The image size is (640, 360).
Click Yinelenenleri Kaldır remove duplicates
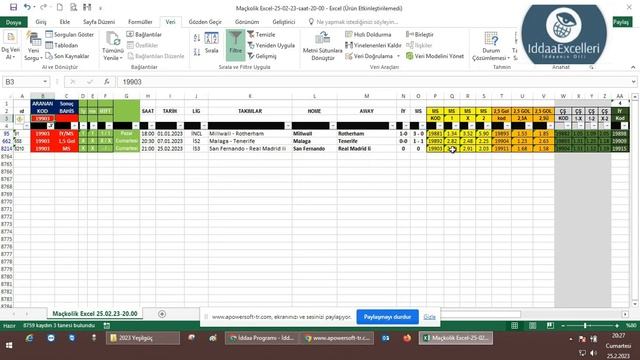point(373,45)
